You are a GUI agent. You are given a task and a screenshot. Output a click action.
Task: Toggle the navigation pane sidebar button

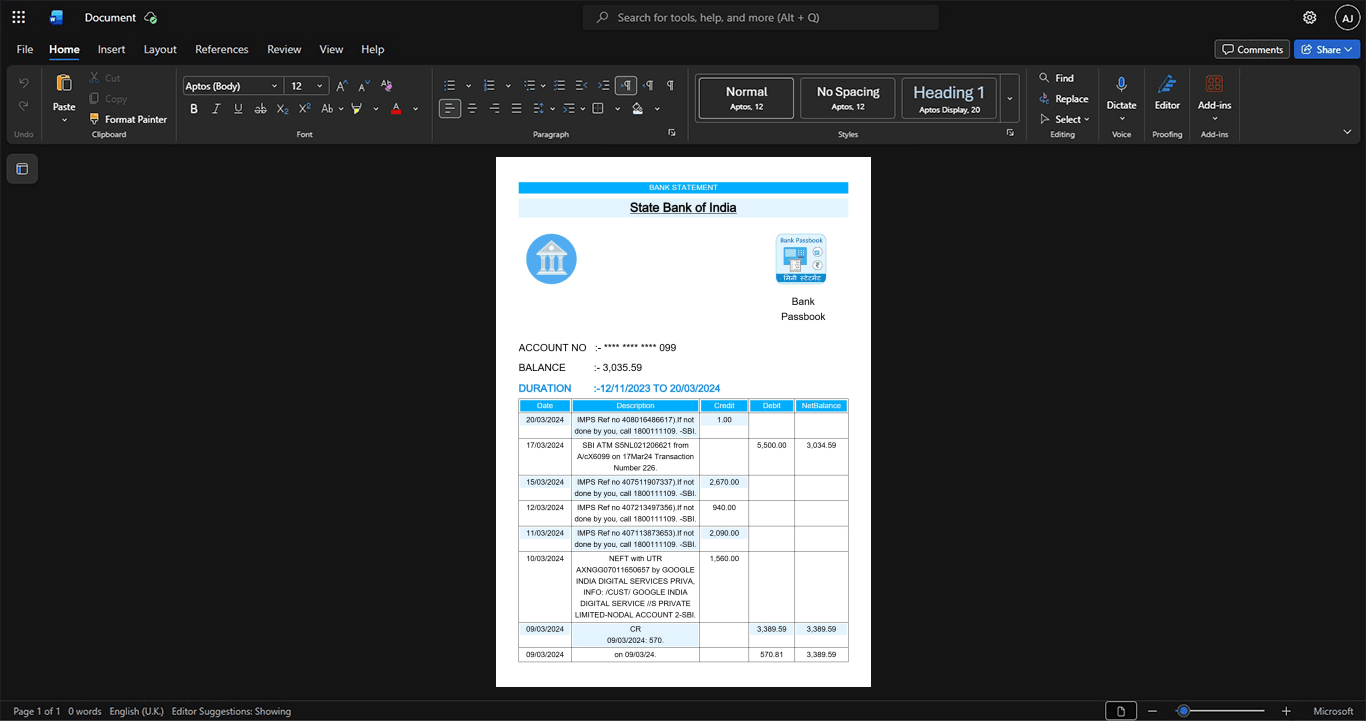22,169
